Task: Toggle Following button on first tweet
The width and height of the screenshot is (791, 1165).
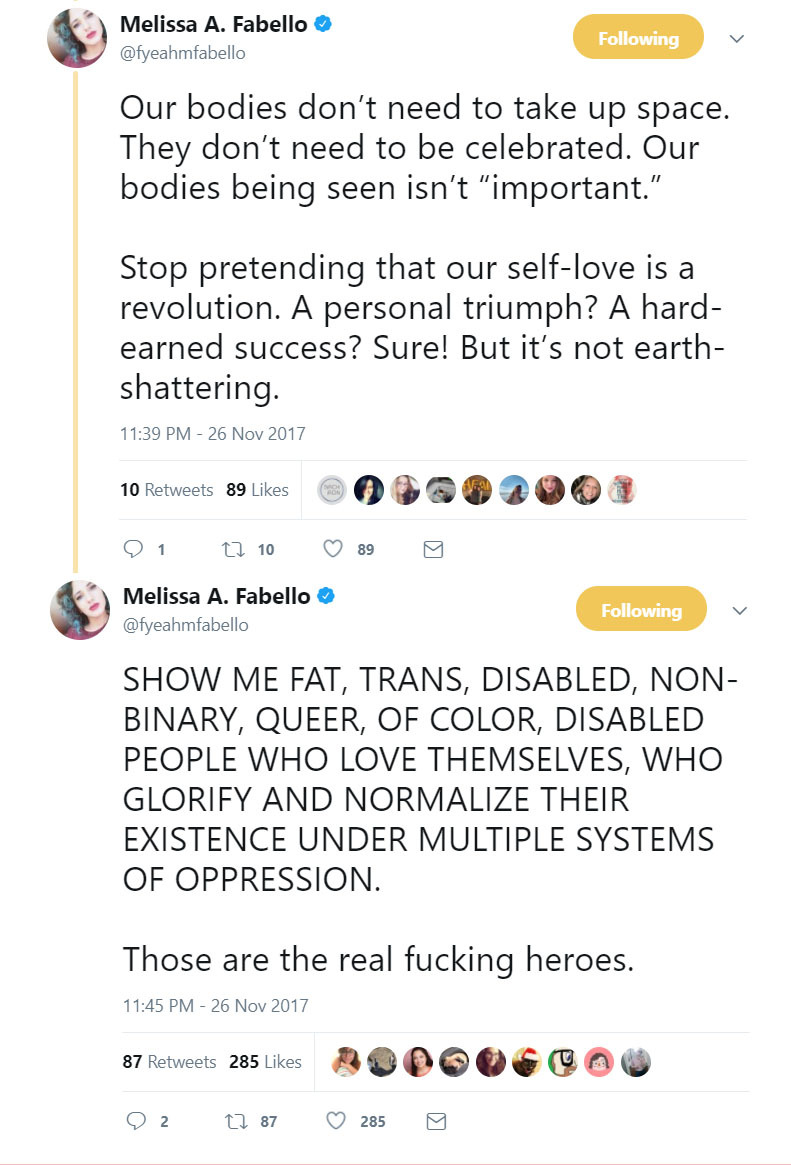Action: (x=638, y=39)
